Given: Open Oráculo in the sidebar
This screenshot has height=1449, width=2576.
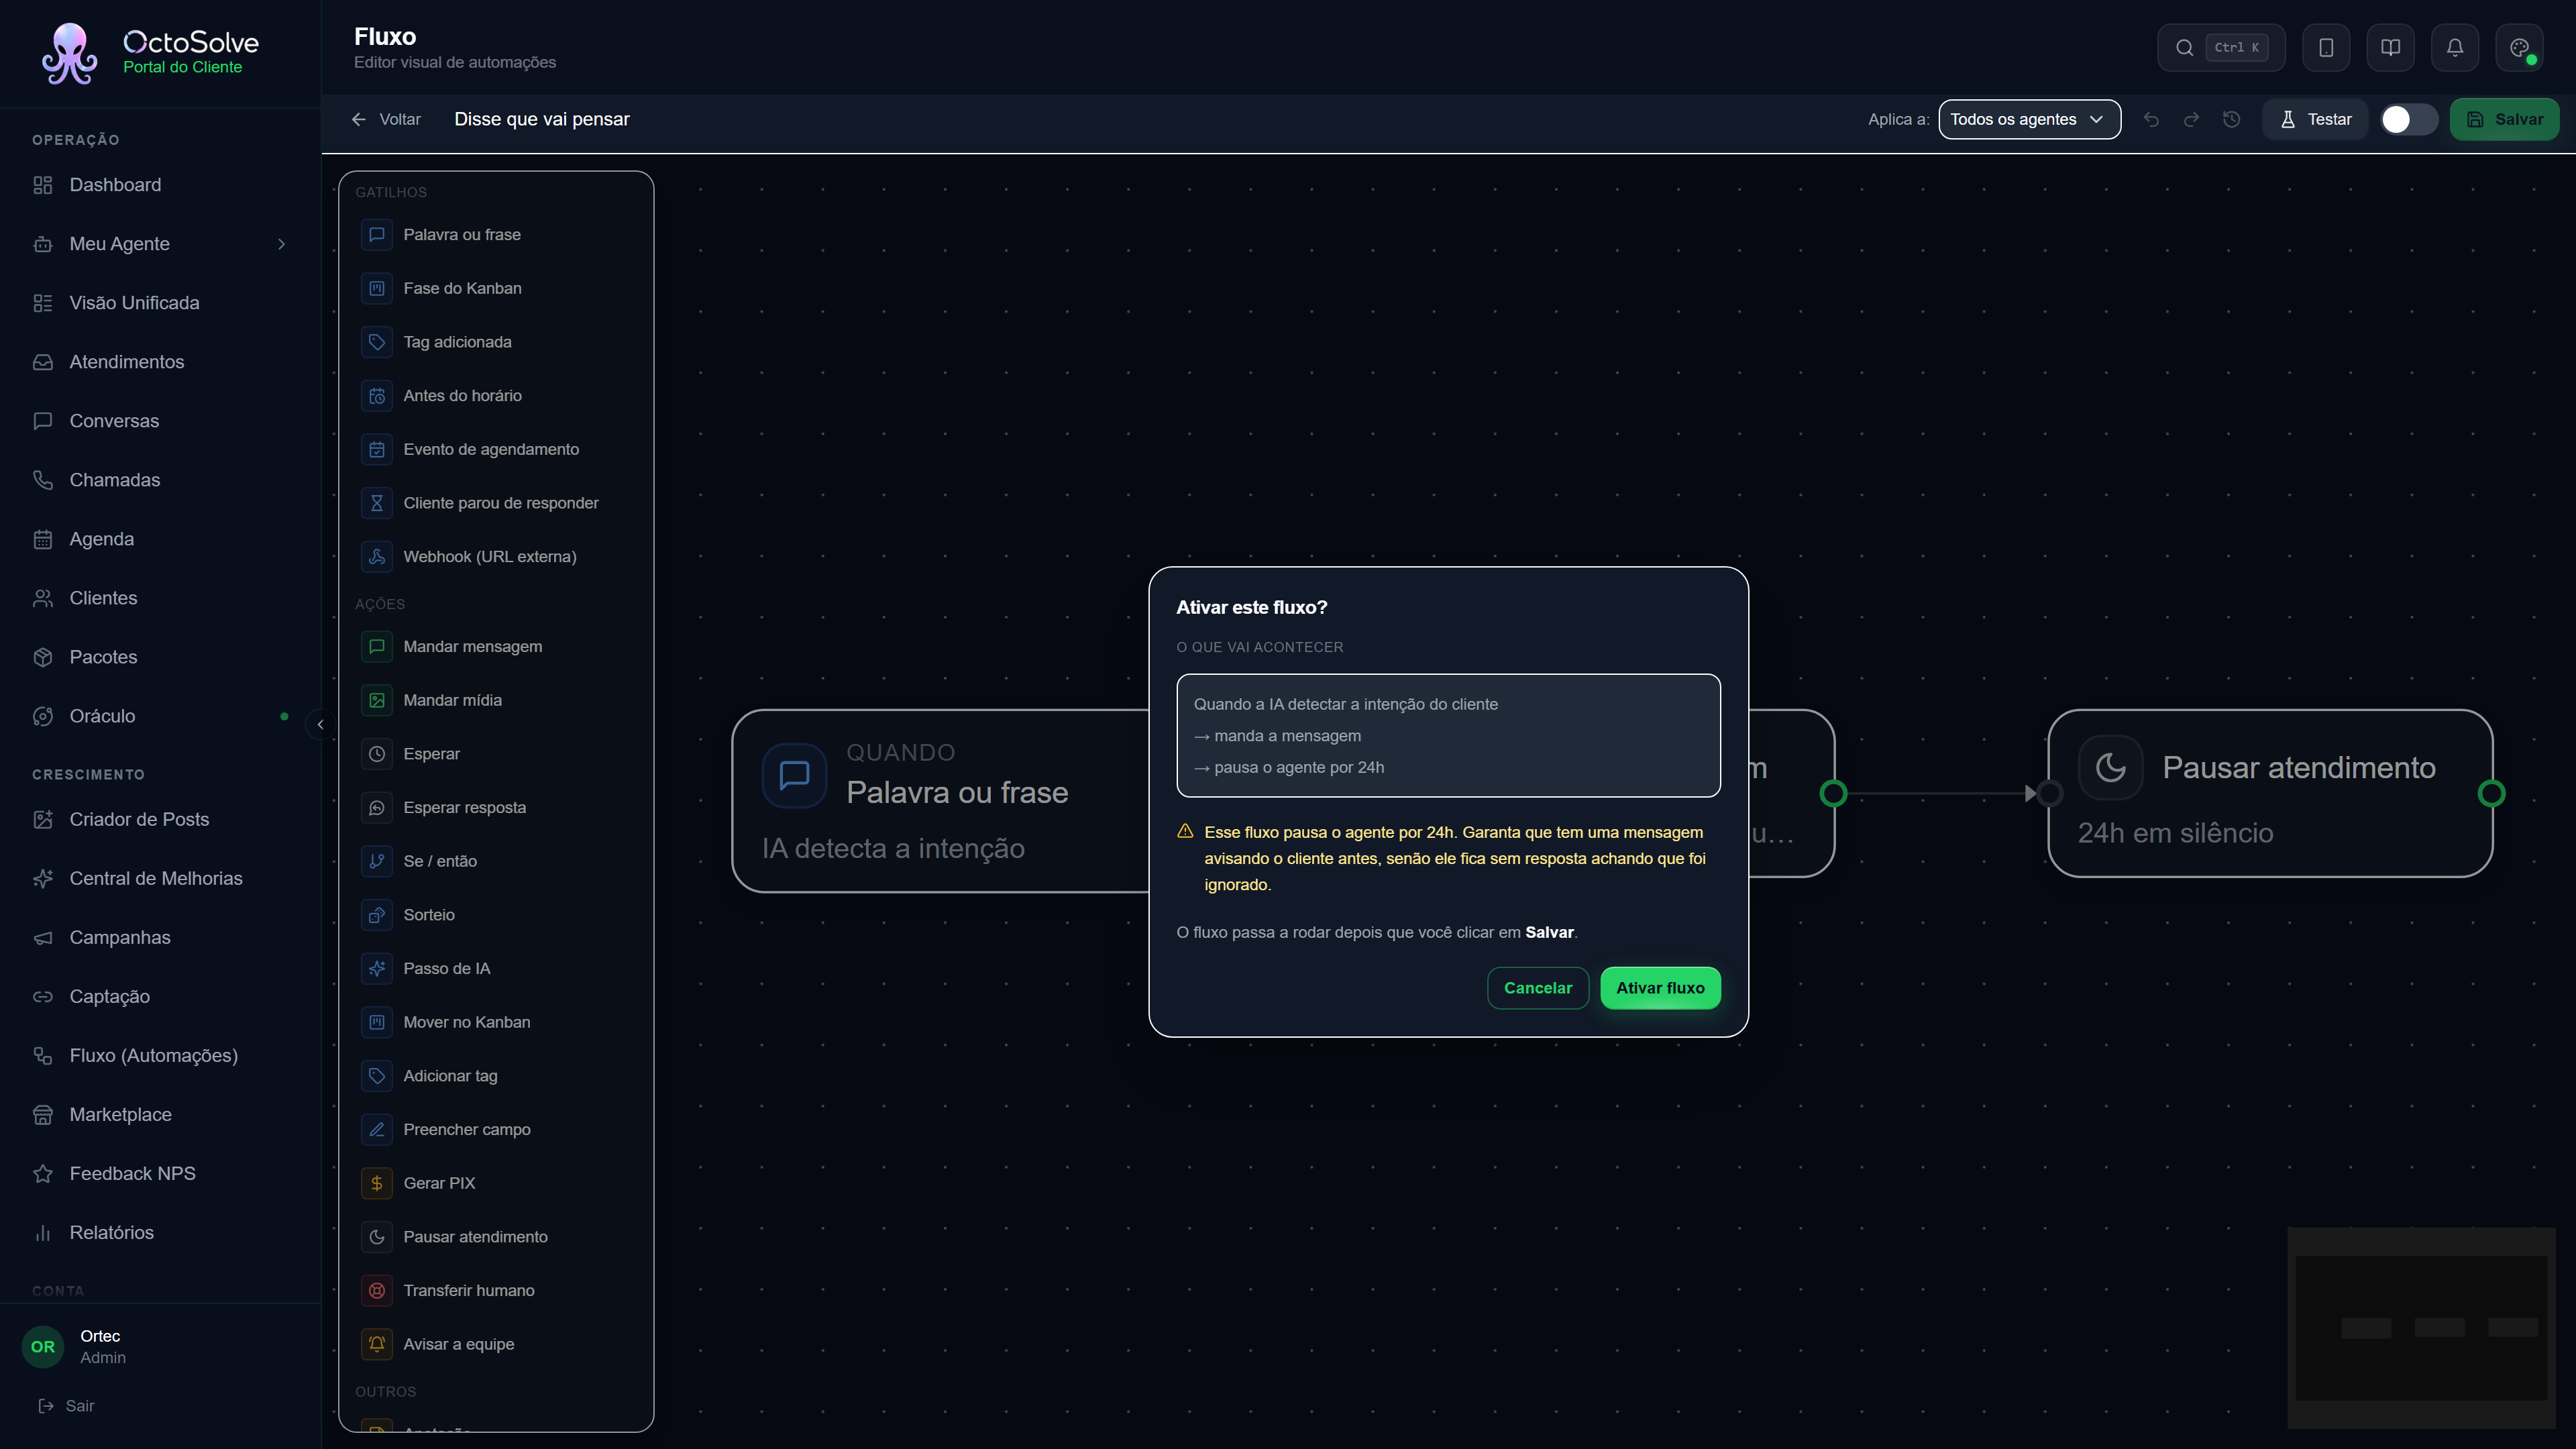Looking at the screenshot, I should pos(160,716).
